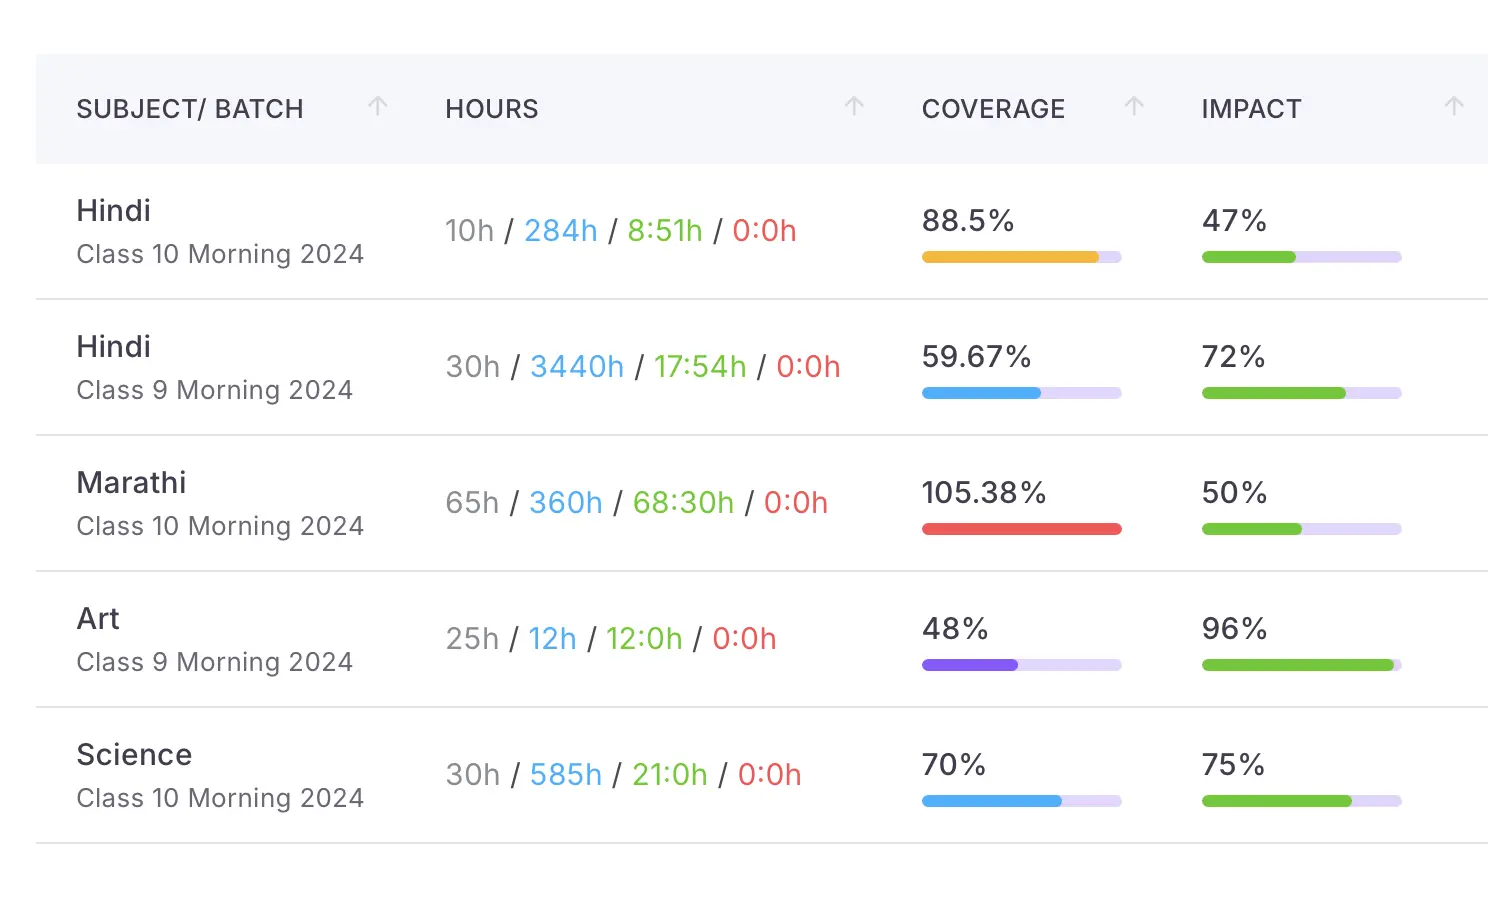Viewport: 1488px width, 898px height.
Task: Select Art Class 9 Morning 2024
Action: tap(214, 639)
